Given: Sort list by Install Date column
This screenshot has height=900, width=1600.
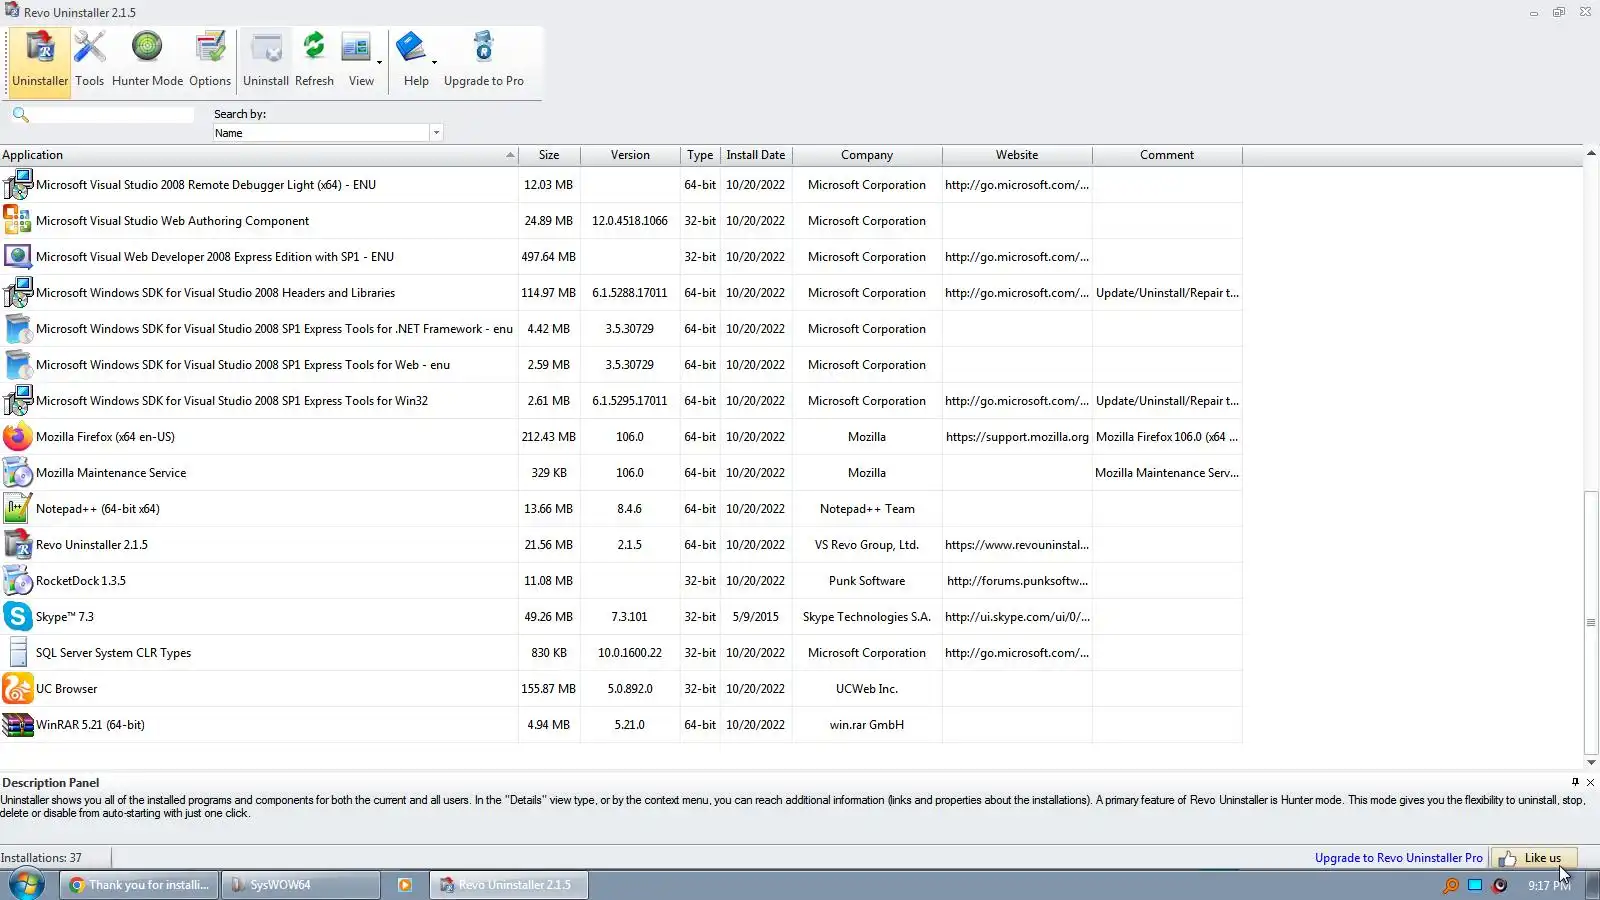Looking at the screenshot, I should (756, 155).
